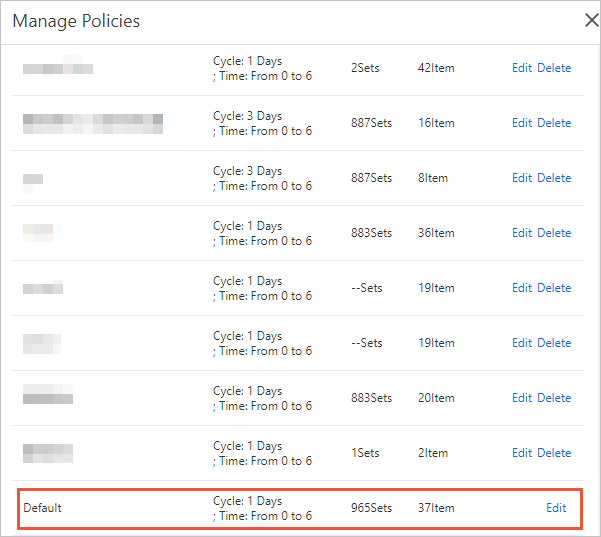Edit the policy with 2Item
Viewport: 601px width, 537px height.
tap(522, 453)
